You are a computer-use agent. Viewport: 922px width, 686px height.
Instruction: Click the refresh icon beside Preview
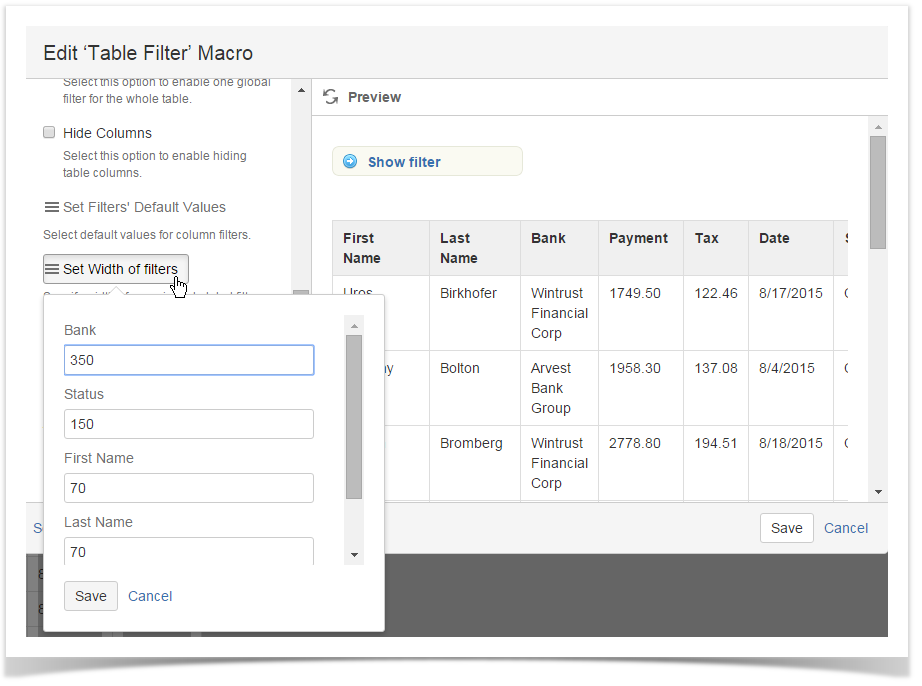pyautogui.click(x=331, y=97)
